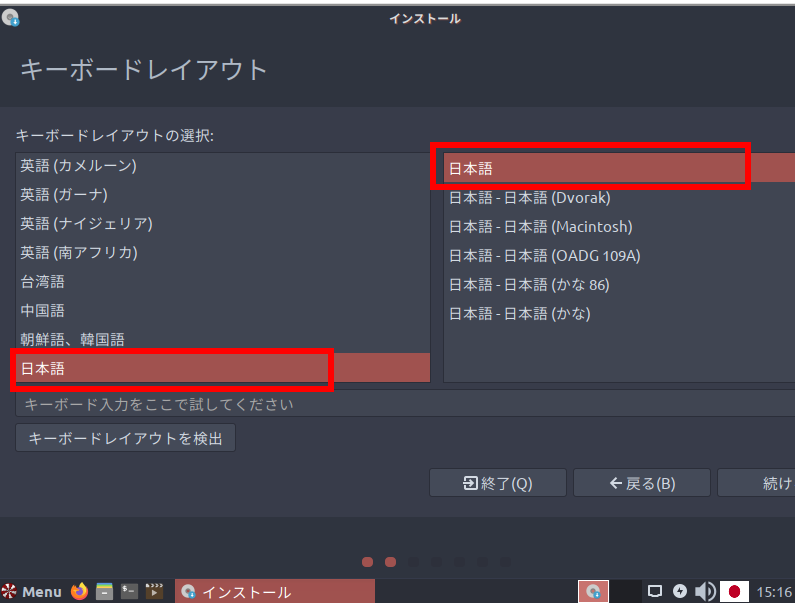Click the Japanese flag keyboard indicator
Screen dimensions: 795x603
(x=734, y=591)
